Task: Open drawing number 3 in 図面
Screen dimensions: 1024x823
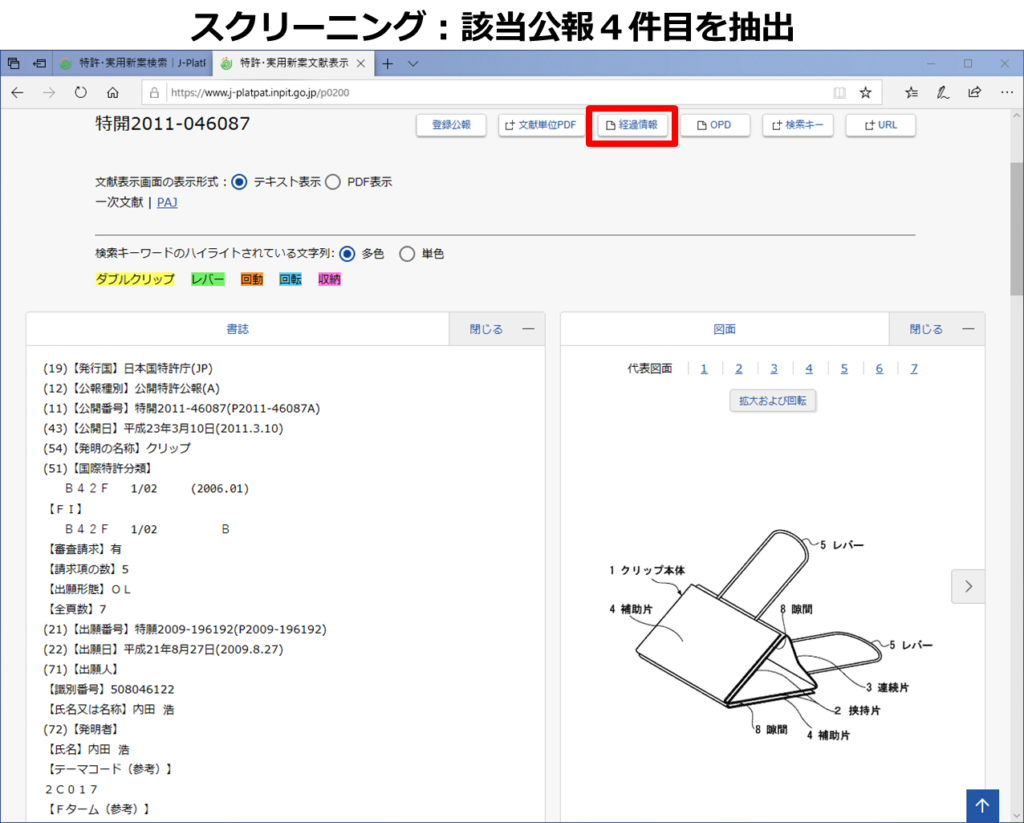Action: tap(774, 368)
